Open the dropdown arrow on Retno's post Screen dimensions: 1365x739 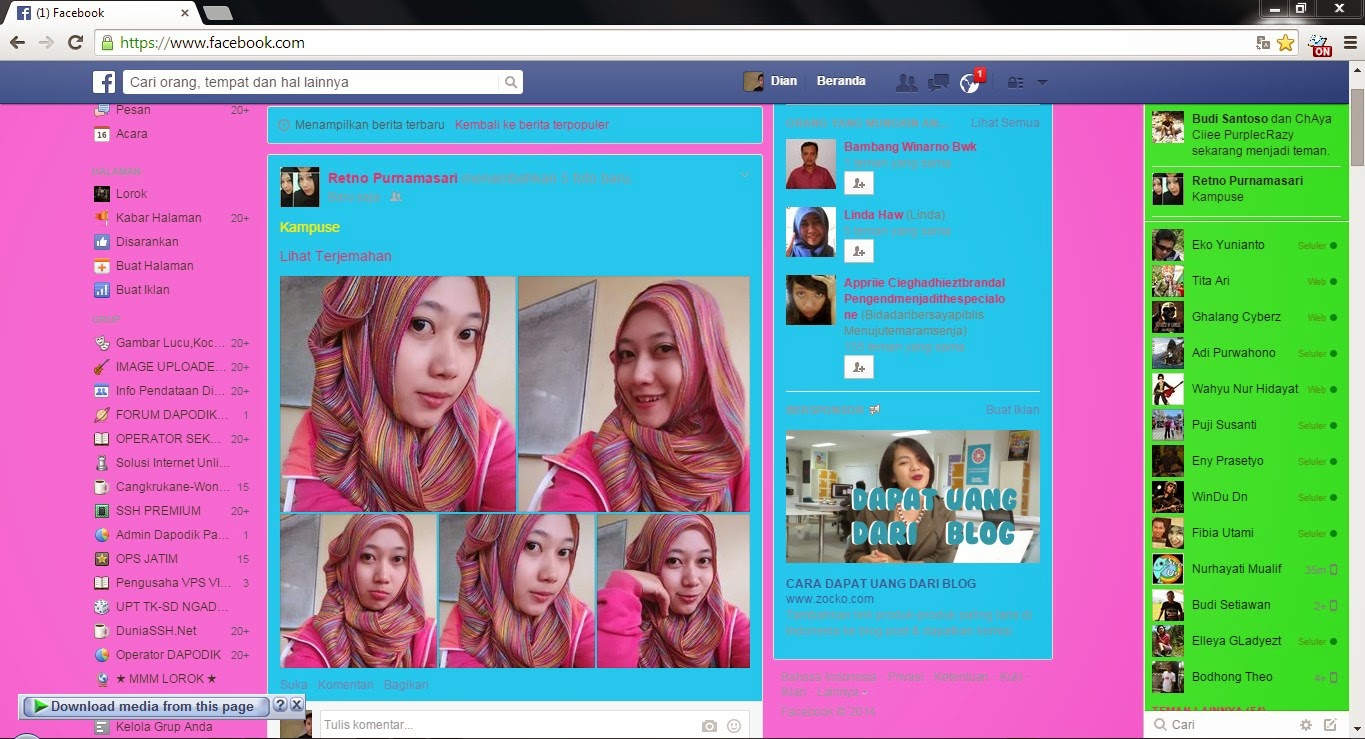tap(744, 173)
